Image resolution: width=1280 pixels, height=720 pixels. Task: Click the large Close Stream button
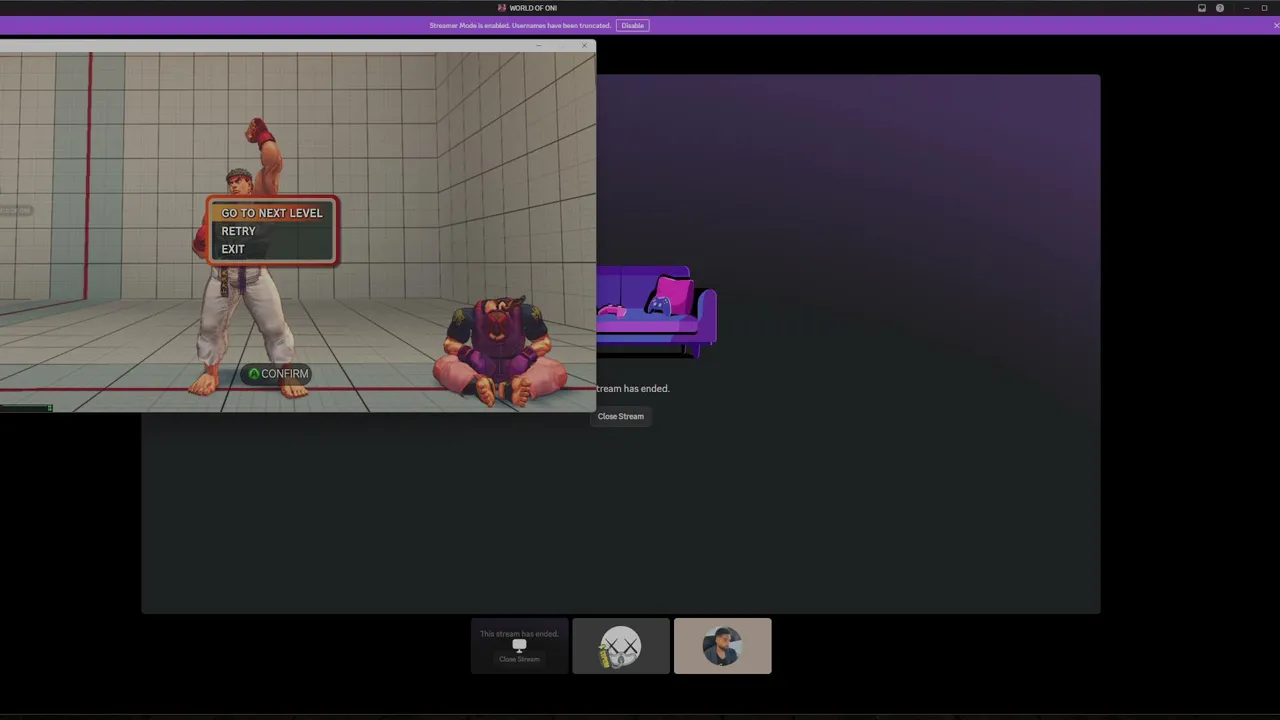pyautogui.click(x=621, y=416)
